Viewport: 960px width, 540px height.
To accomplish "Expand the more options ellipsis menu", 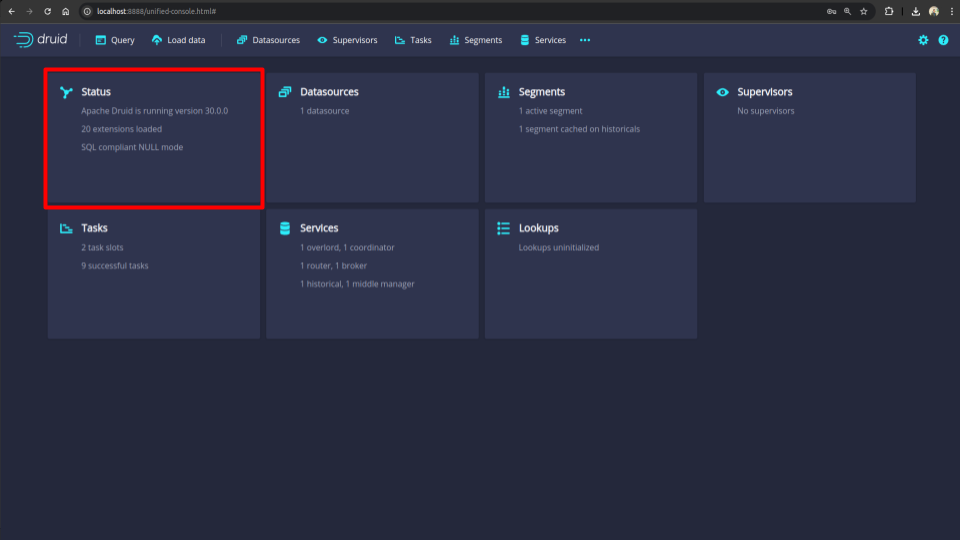I will coord(585,40).
